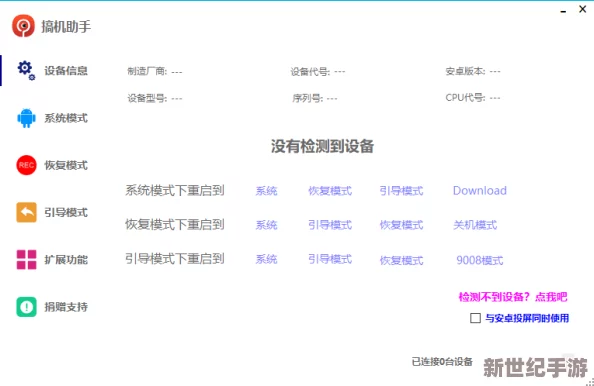This screenshot has height=386, width=594.
Task: Click the 设备型号 field text
Action: (155, 98)
